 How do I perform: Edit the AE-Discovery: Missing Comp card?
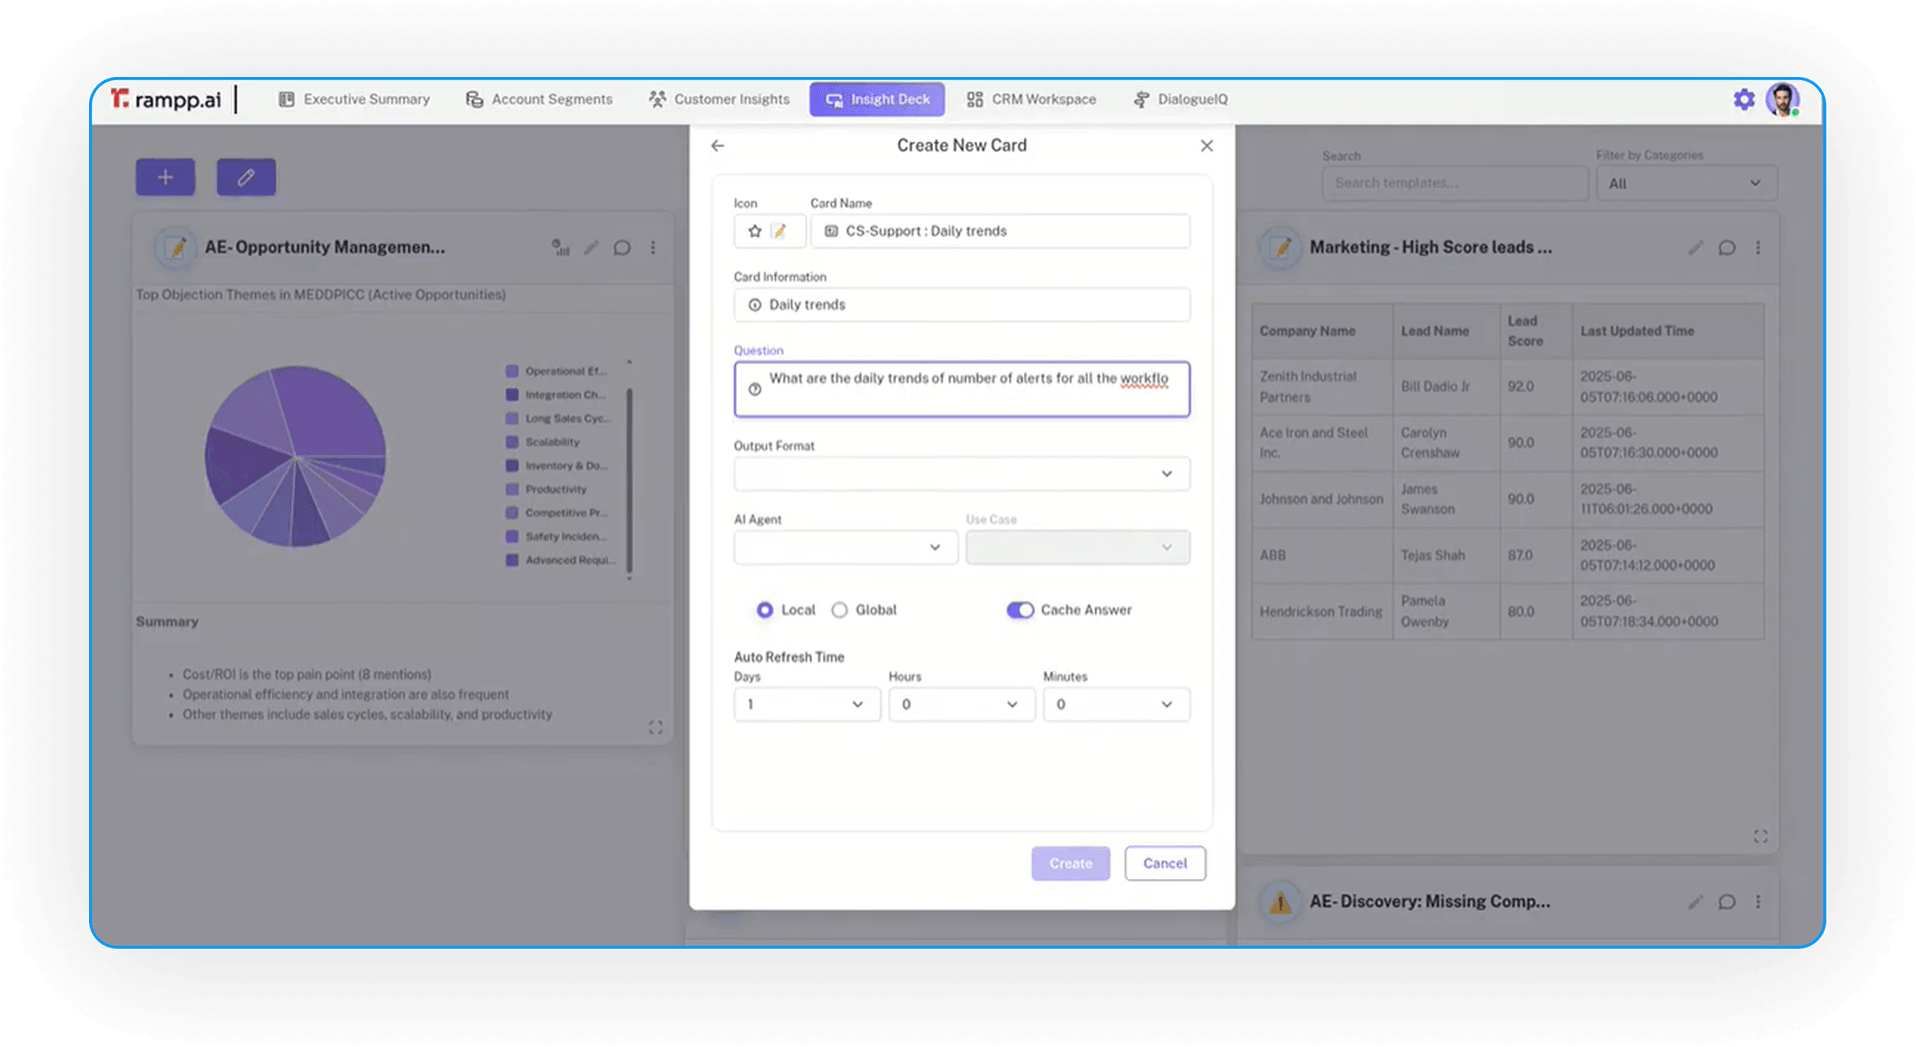tap(1695, 902)
